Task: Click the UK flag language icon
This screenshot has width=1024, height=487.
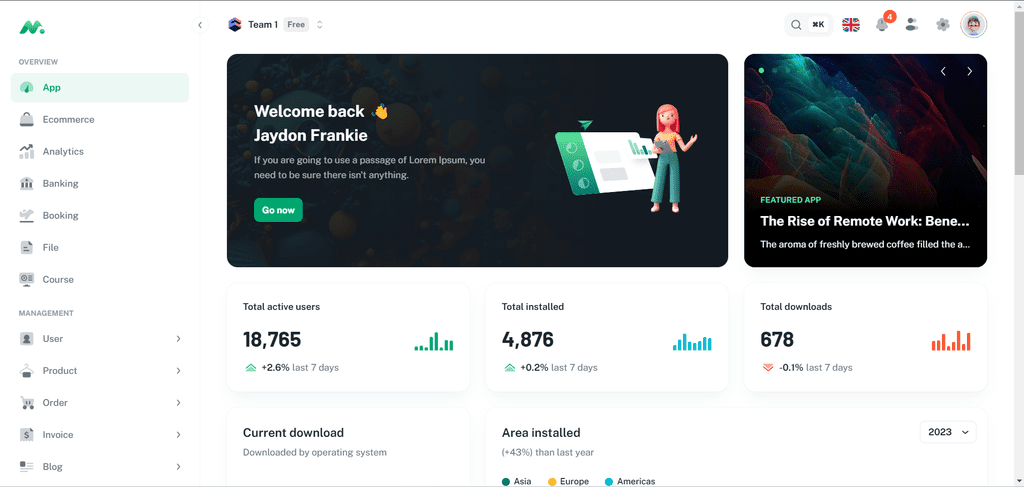Action: point(851,25)
